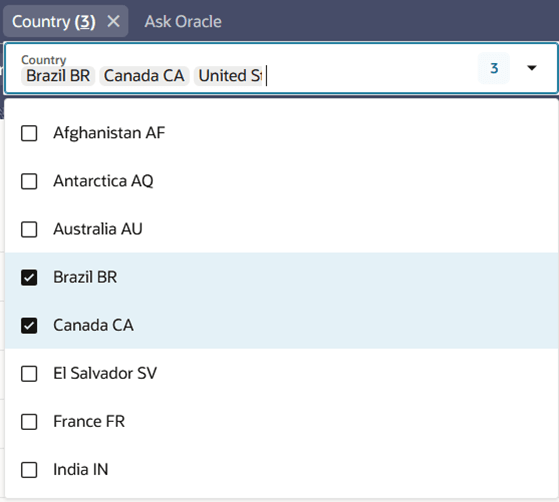The image size is (559, 502).
Task: Click the Brazil BR selected chip
Action: [58, 76]
